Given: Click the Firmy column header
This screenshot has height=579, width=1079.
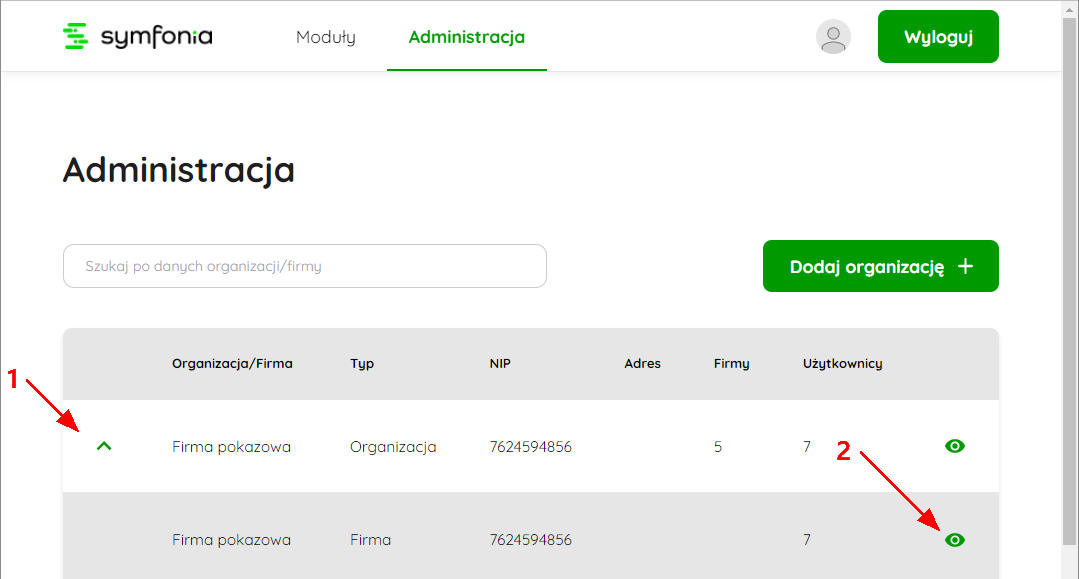Looking at the screenshot, I should tap(731, 364).
